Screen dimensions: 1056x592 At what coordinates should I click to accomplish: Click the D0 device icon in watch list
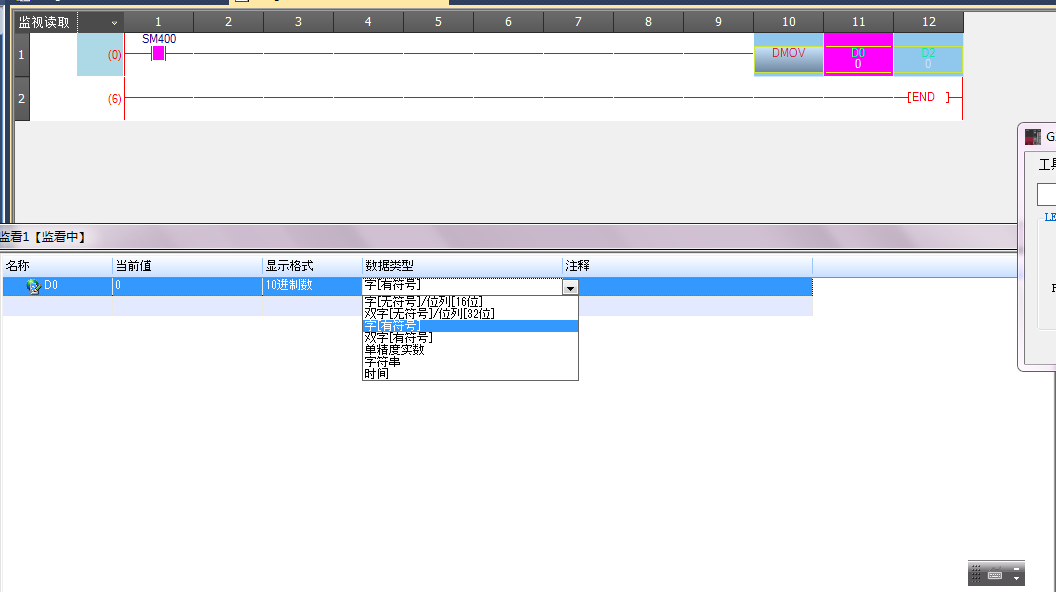(33, 286)
